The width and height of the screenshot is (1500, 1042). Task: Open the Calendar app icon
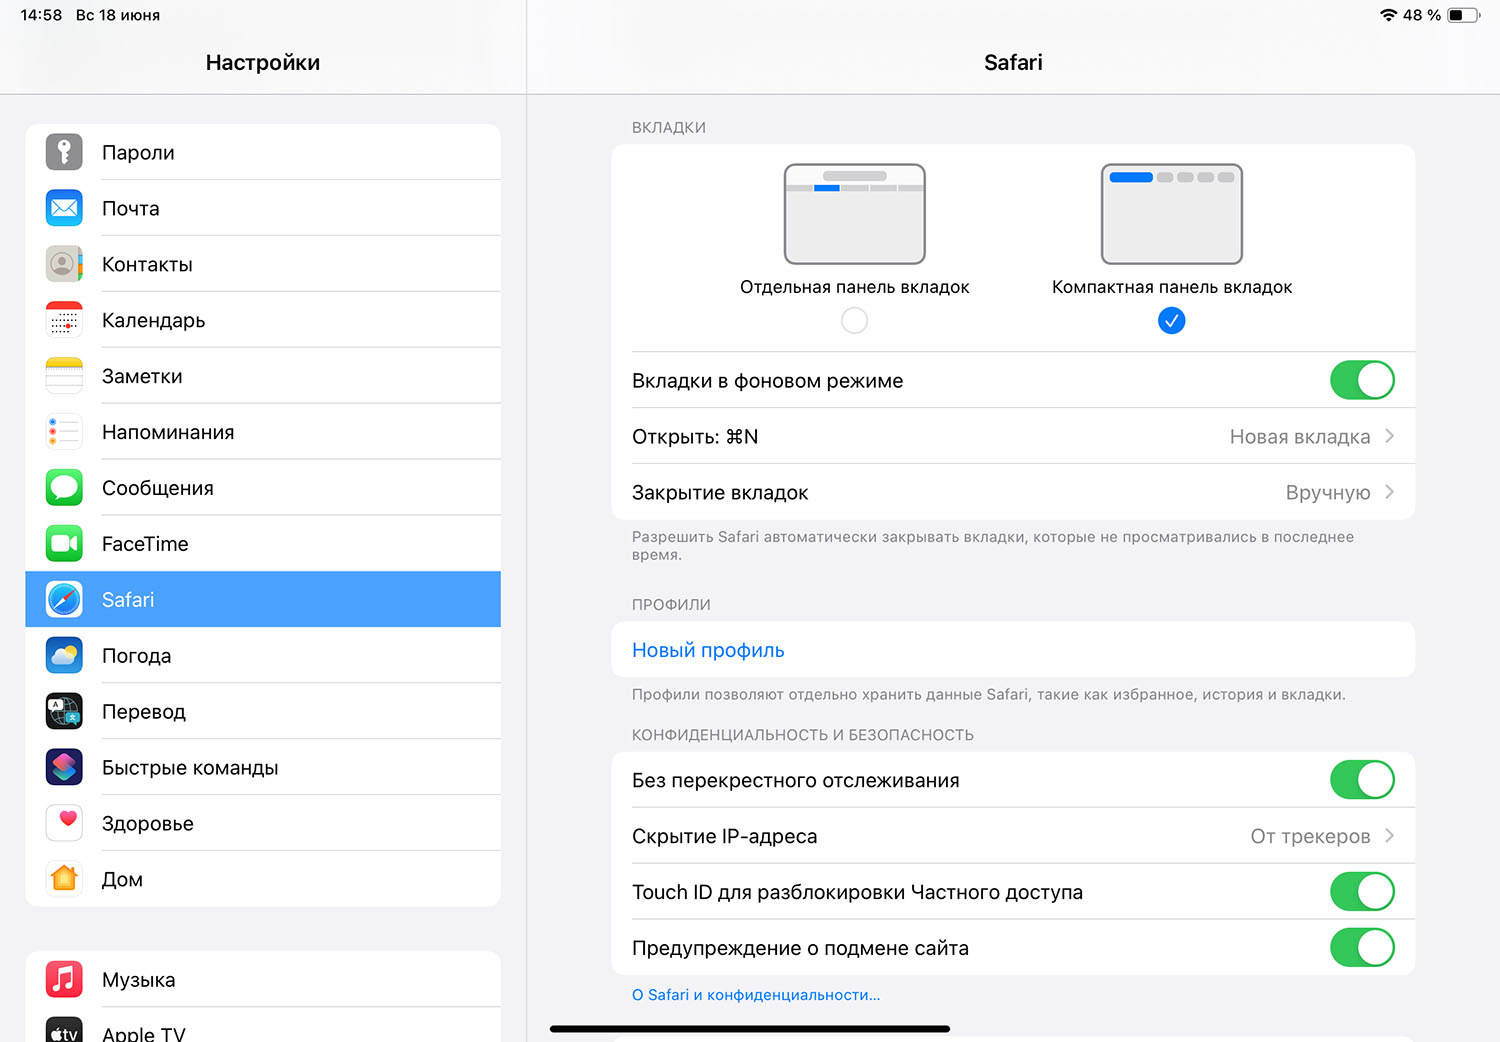(64, 320)
